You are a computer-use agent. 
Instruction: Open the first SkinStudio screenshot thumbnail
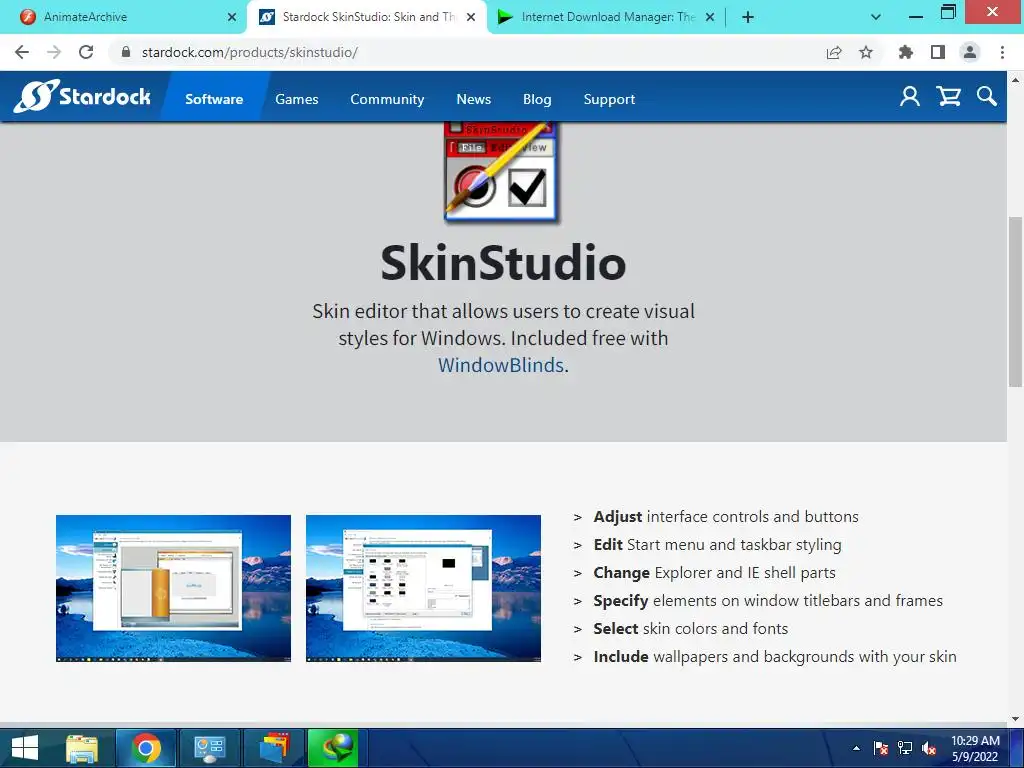click(173, 588)
